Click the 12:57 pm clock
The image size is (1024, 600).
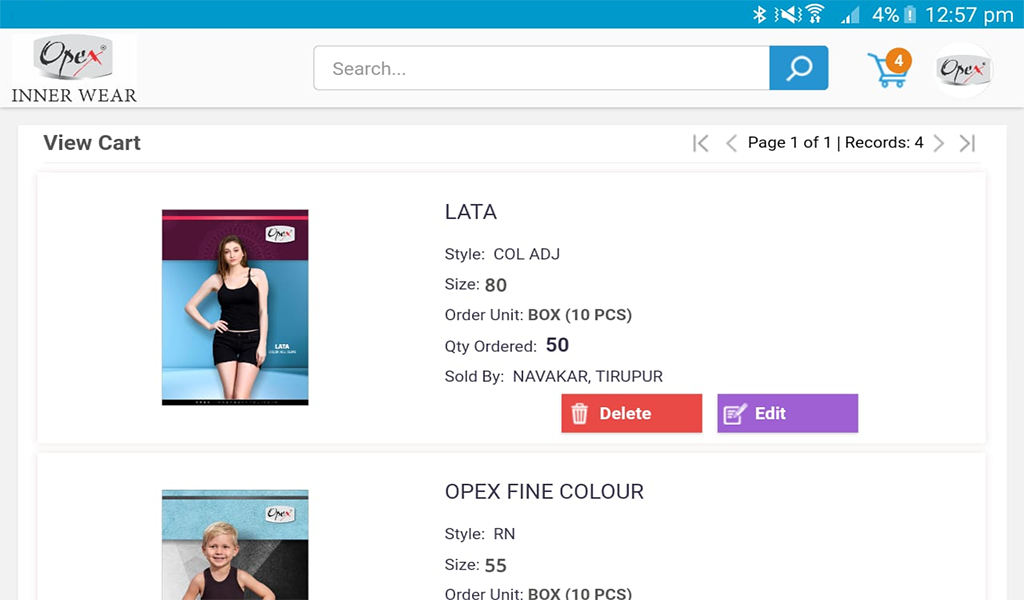coord(969,14)
